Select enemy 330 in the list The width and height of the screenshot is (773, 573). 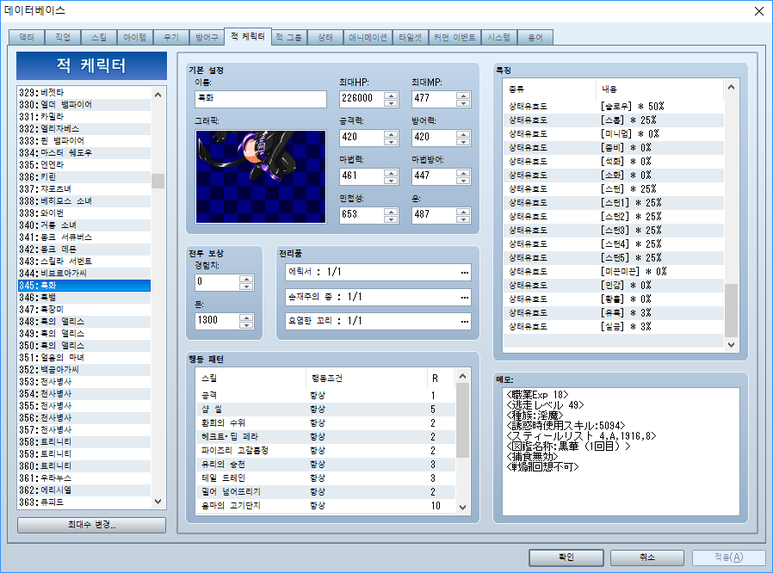[84, 105]
